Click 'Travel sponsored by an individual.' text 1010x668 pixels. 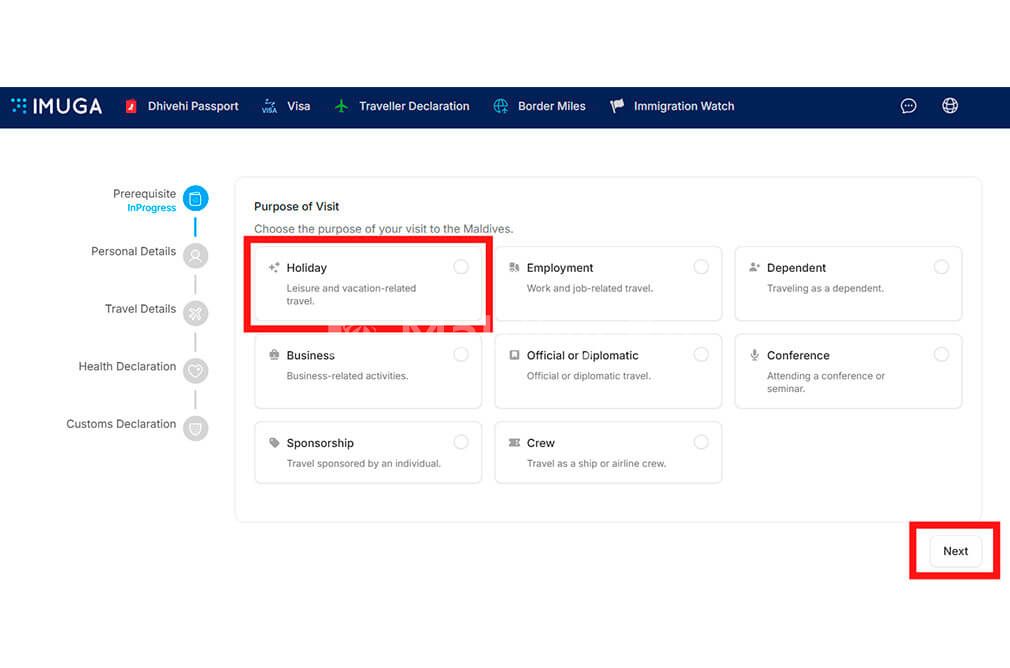click(363, 464)
